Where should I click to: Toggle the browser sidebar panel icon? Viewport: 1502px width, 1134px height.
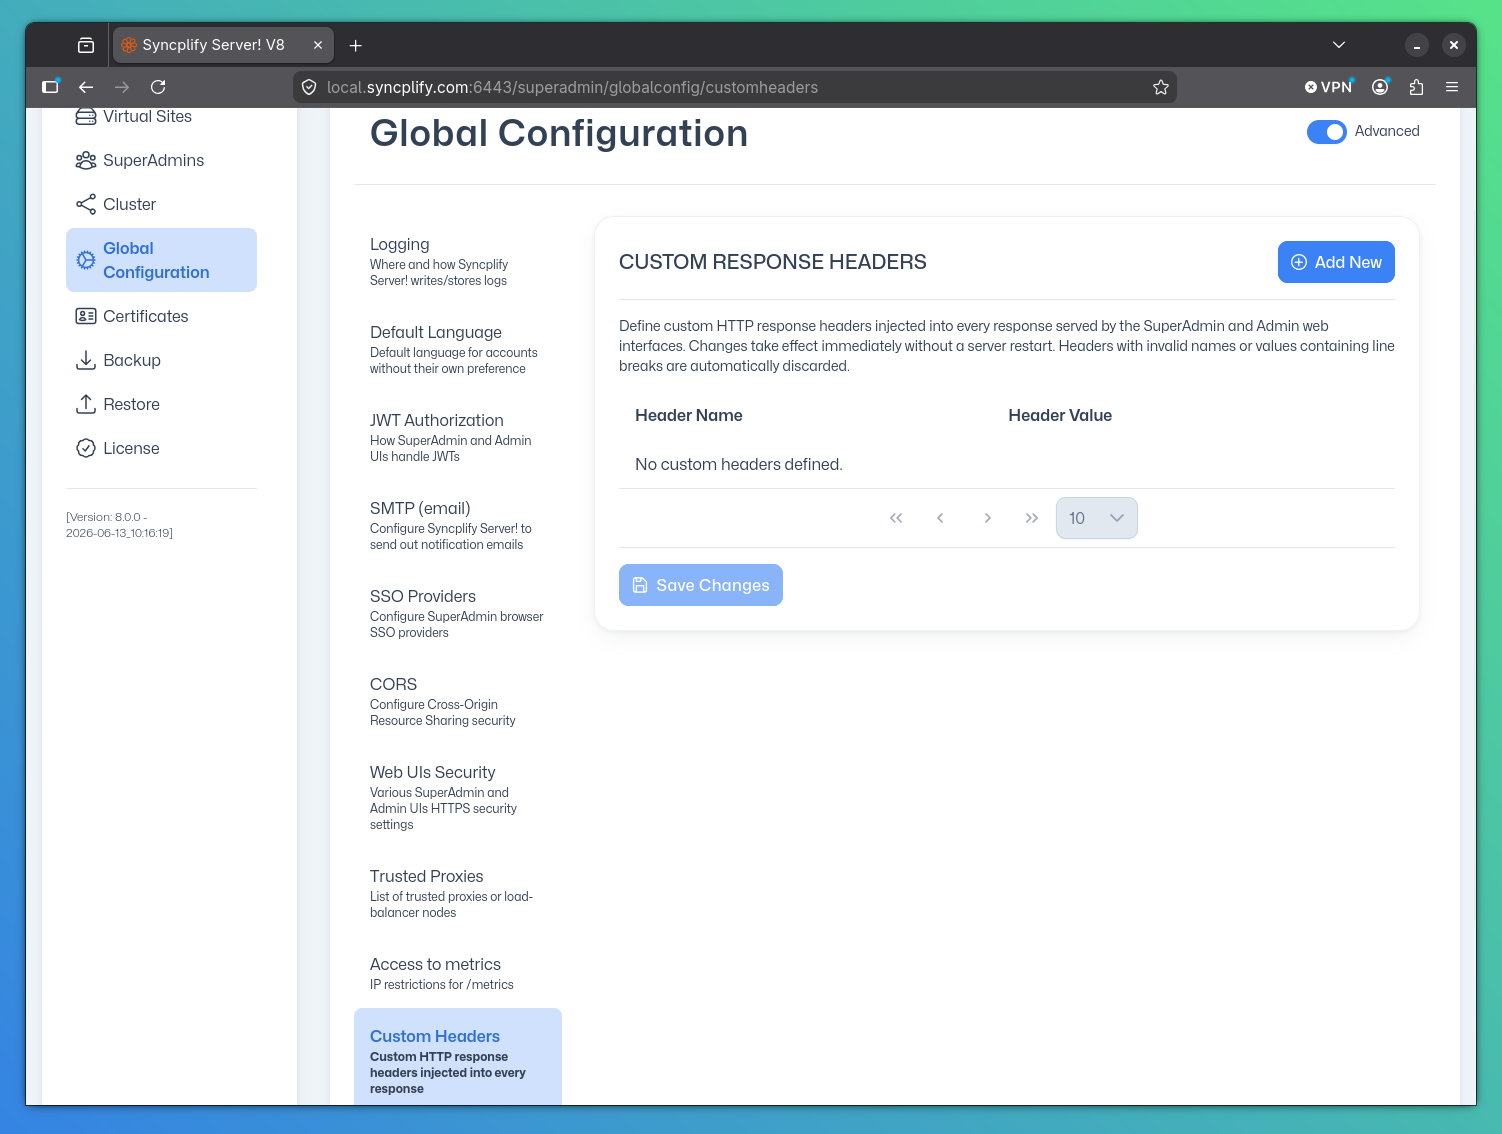(50, 87)
